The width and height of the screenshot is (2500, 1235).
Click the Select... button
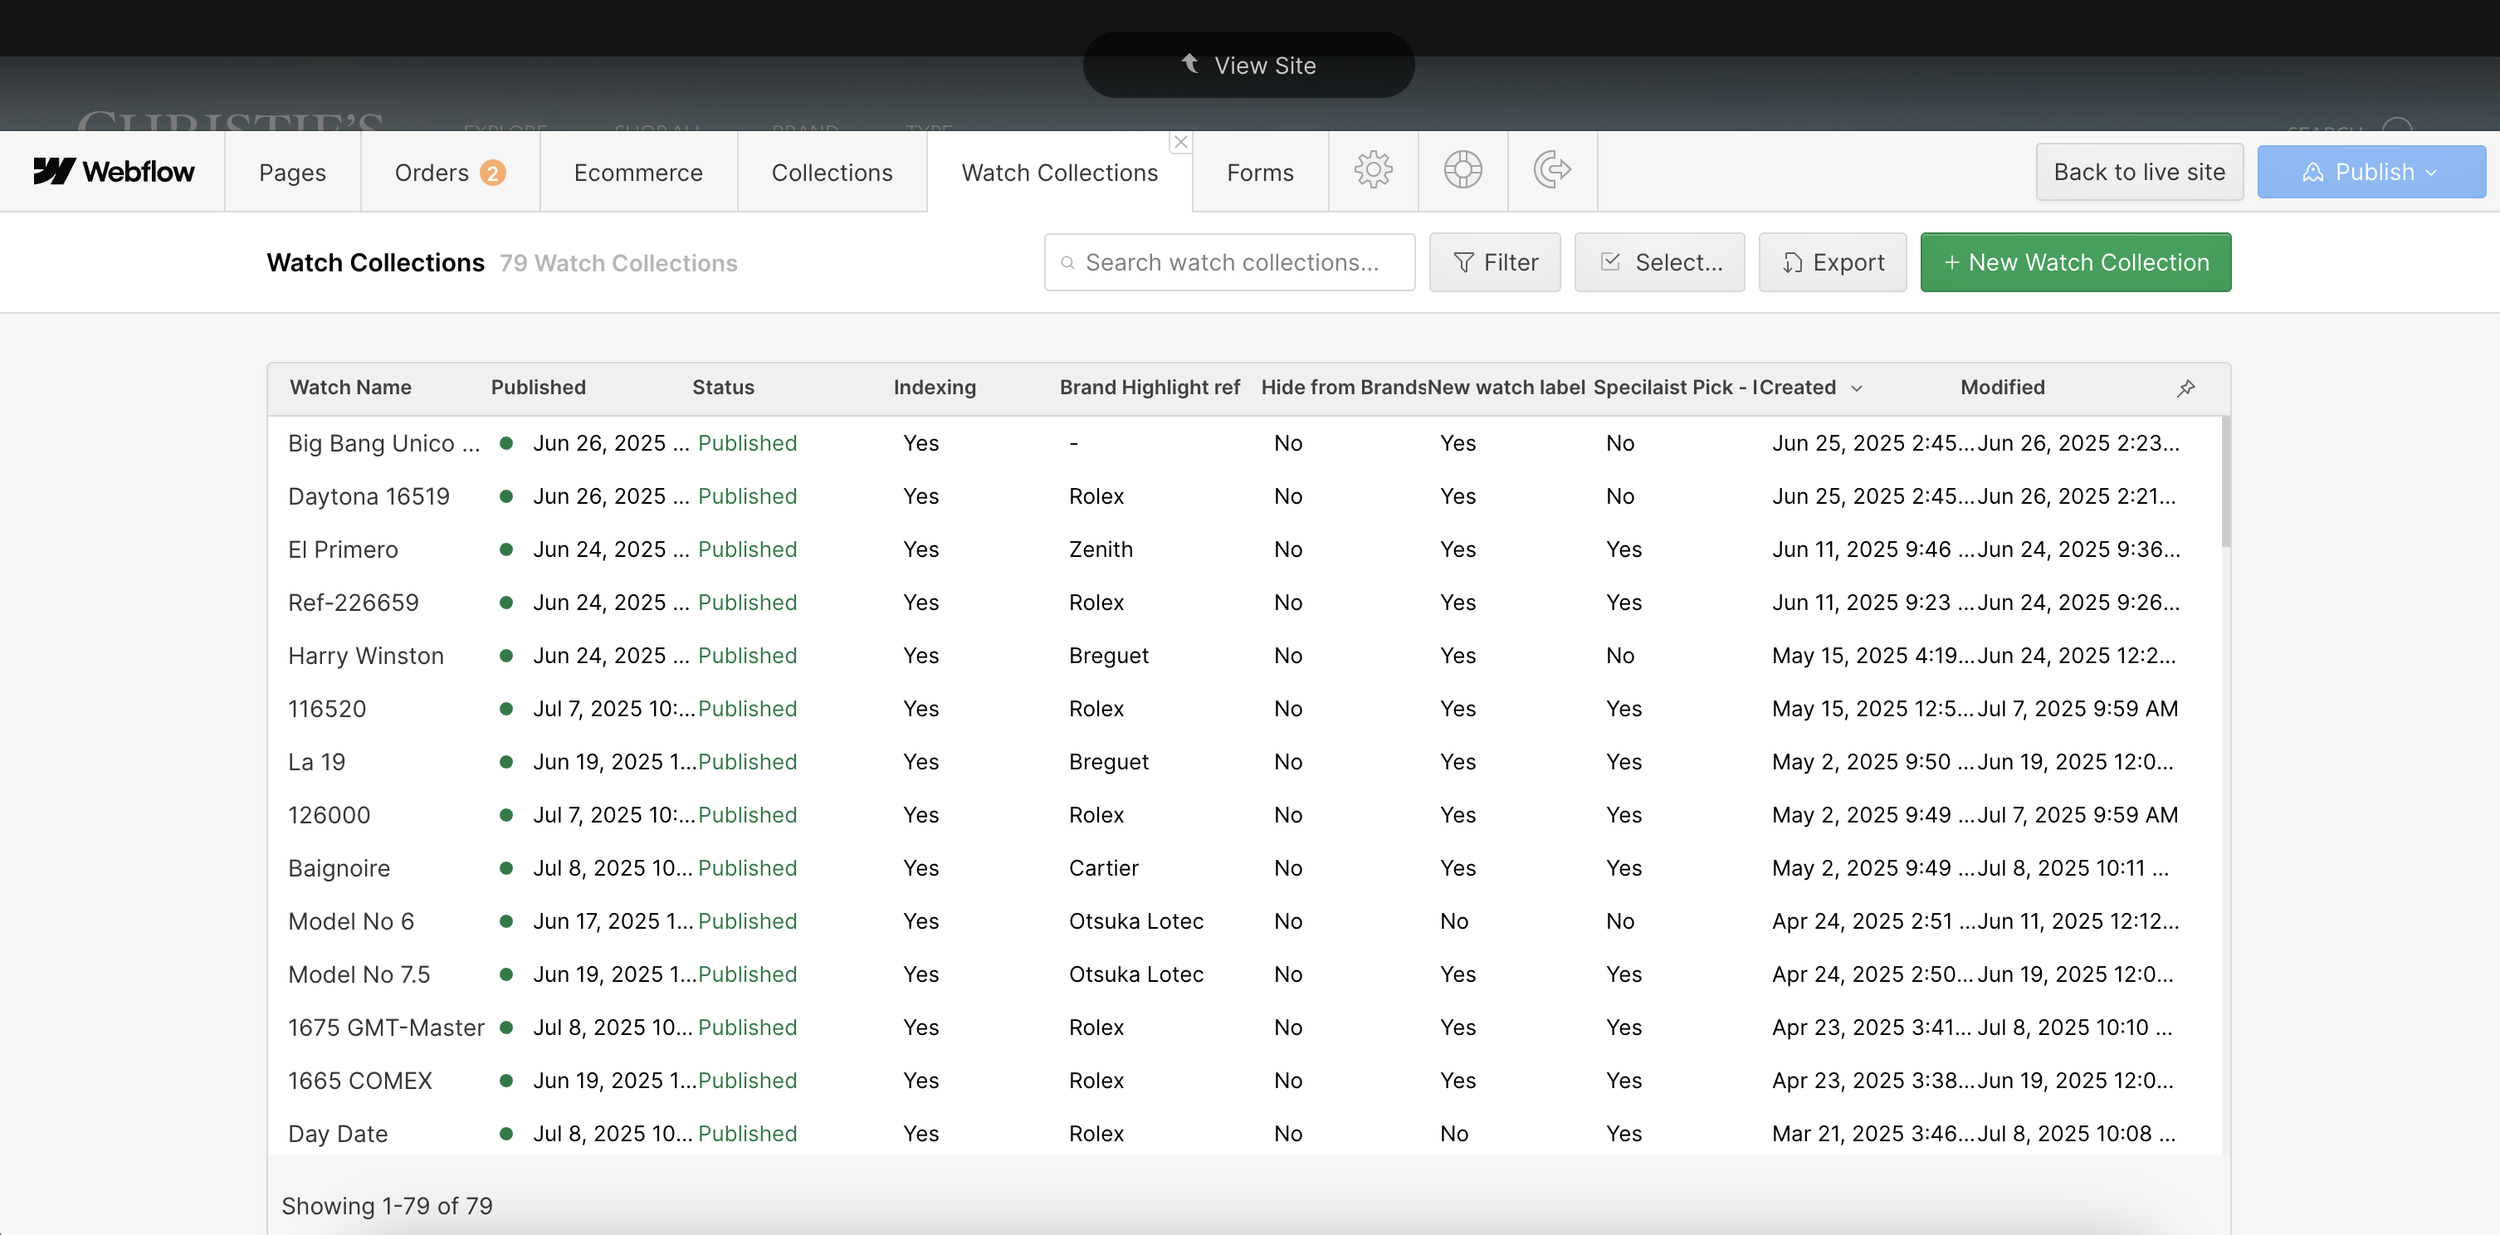(x=1659, y=262)
